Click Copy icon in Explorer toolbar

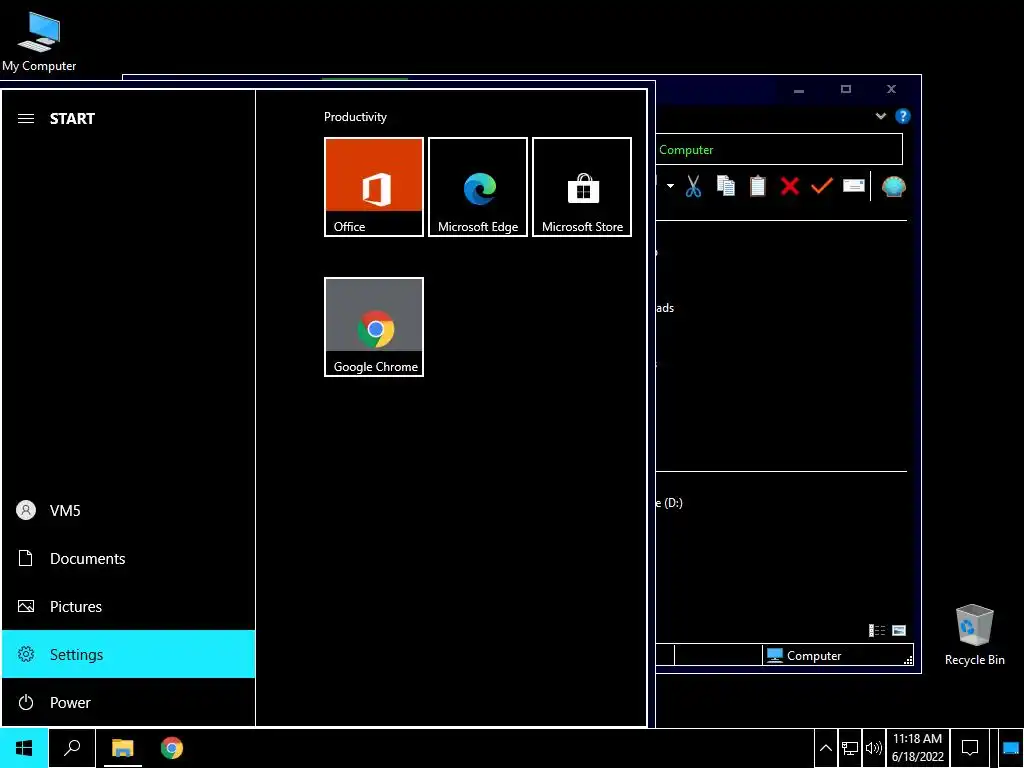tap(726, 186)
